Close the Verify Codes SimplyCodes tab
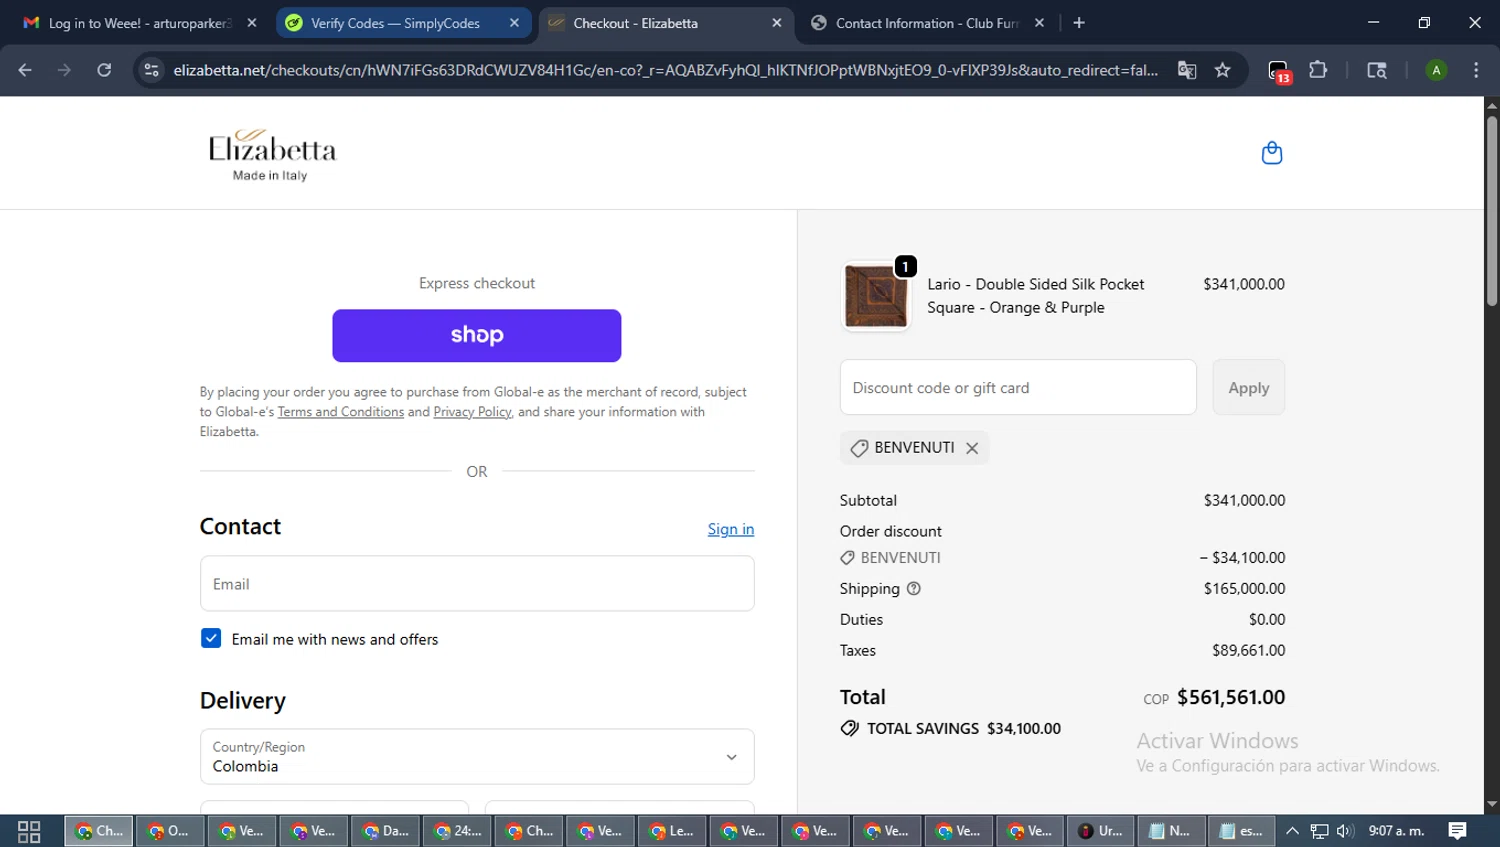The width and height of the screenshot is (1500, 847). tap(514, 23)
